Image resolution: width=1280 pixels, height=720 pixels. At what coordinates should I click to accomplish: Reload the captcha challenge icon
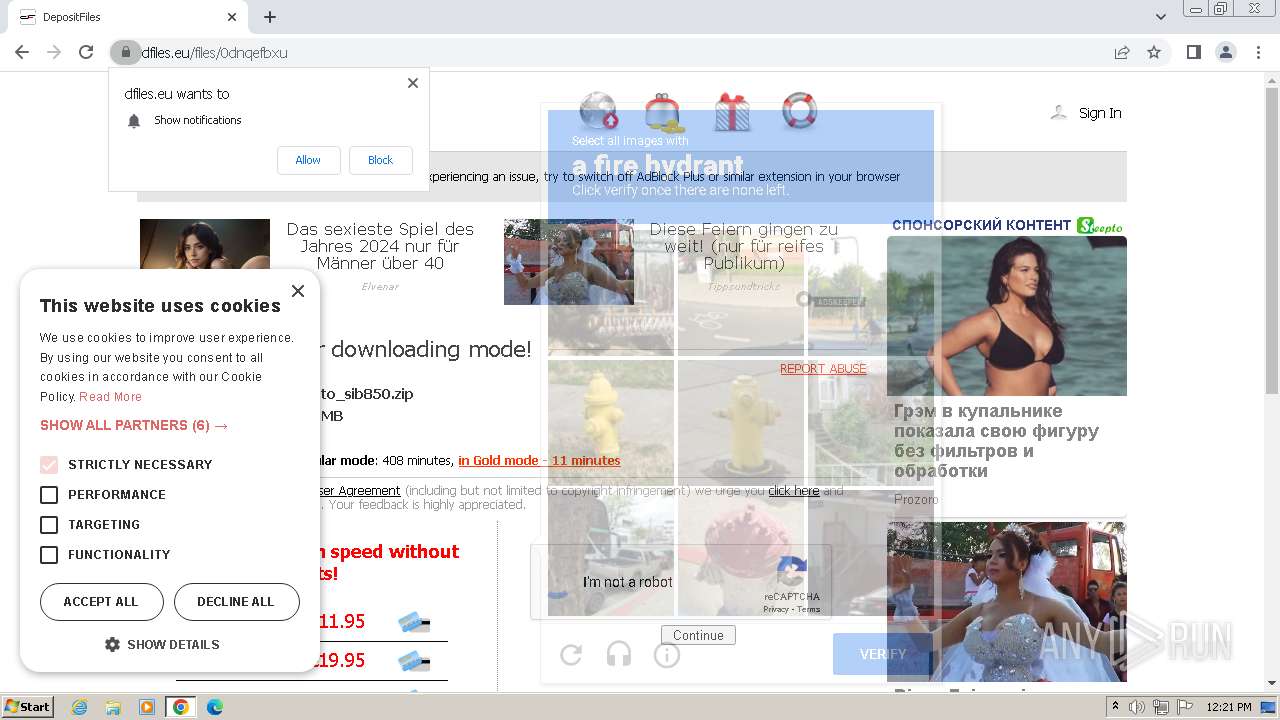click(x=571, y=655)
